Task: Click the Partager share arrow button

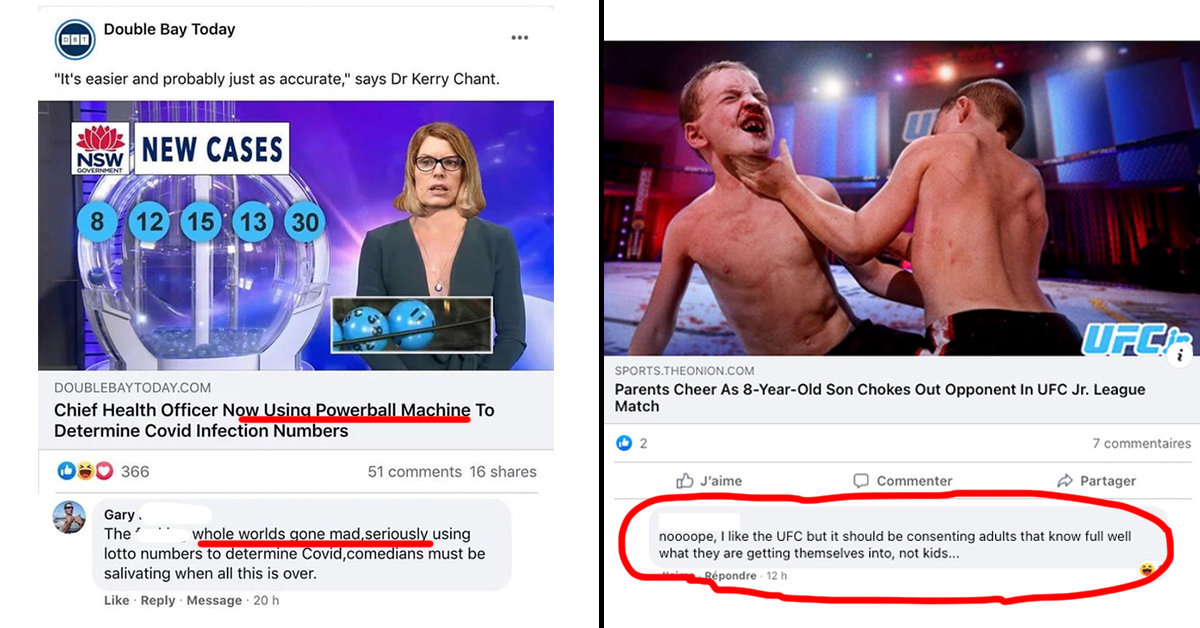Action: coord(1096,480)
